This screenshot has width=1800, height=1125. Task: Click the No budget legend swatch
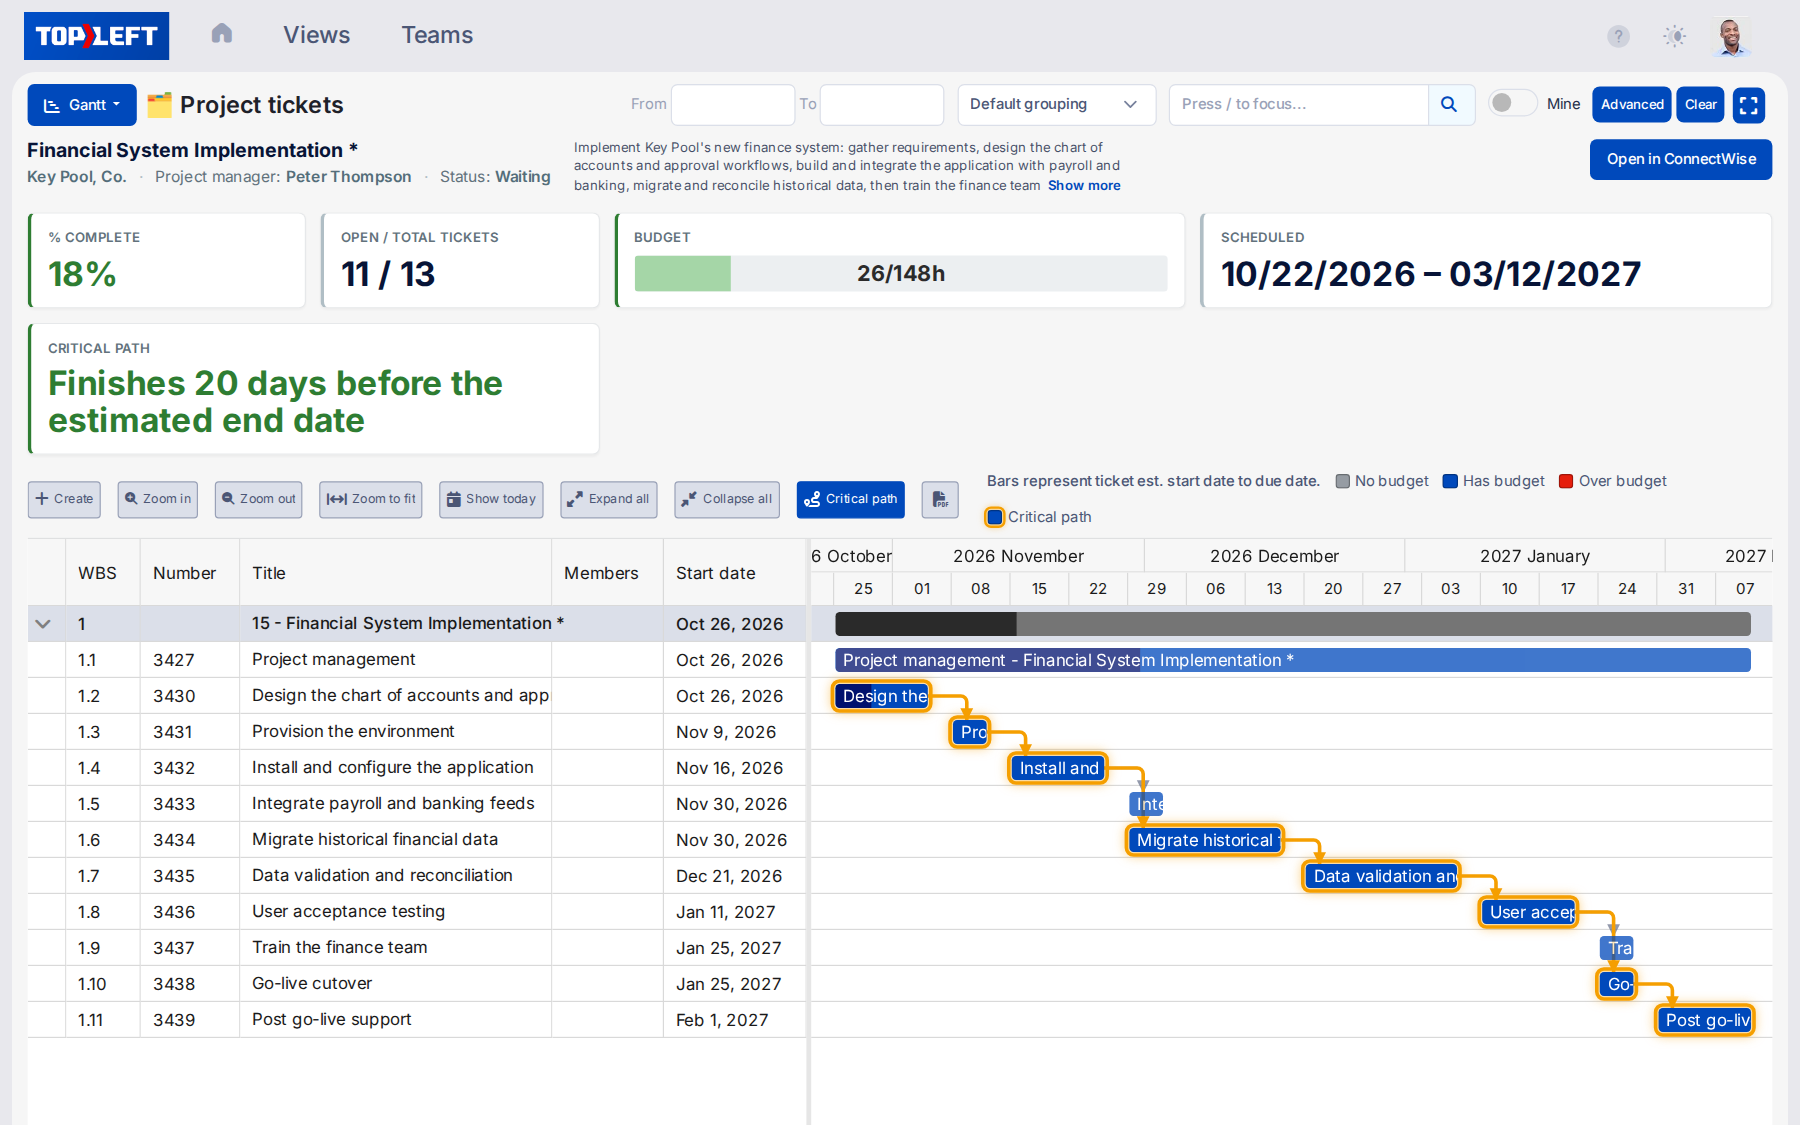pyautogui.click(x=1343, y=481)
